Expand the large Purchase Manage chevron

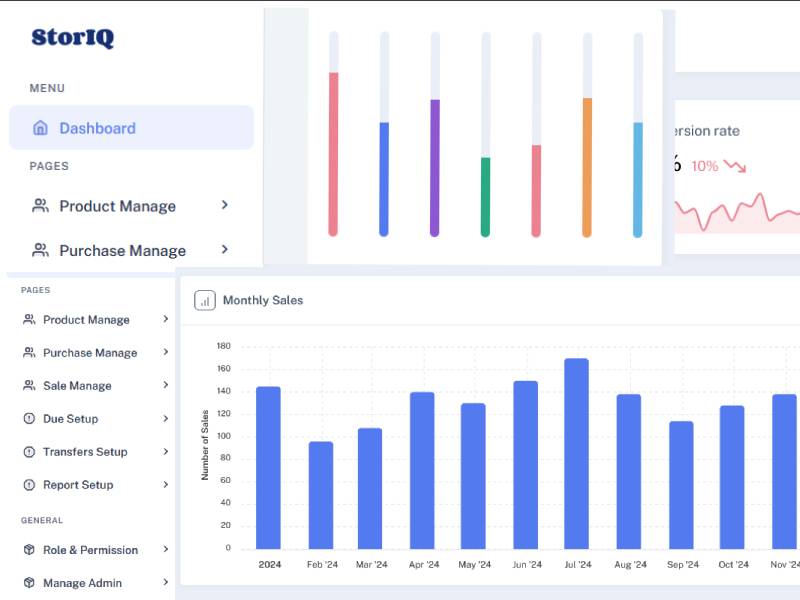click(225, 250)
